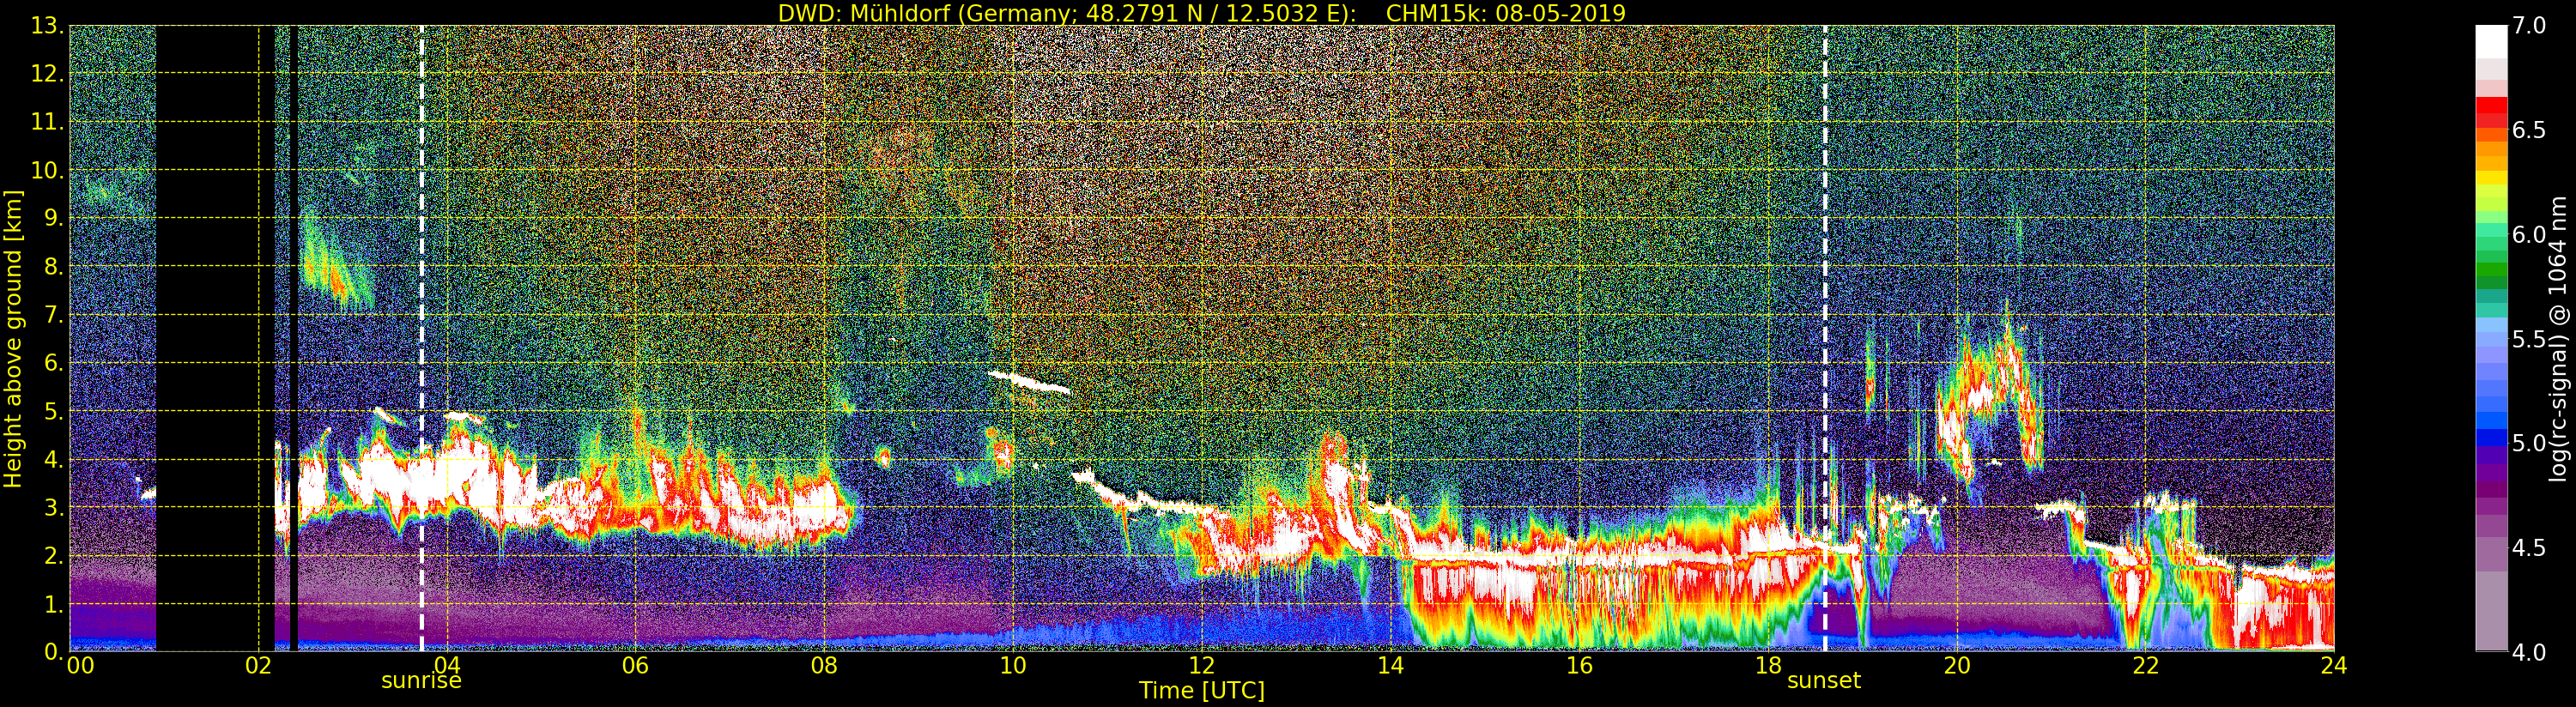Click the time-axis tick label "16"

1579,666
